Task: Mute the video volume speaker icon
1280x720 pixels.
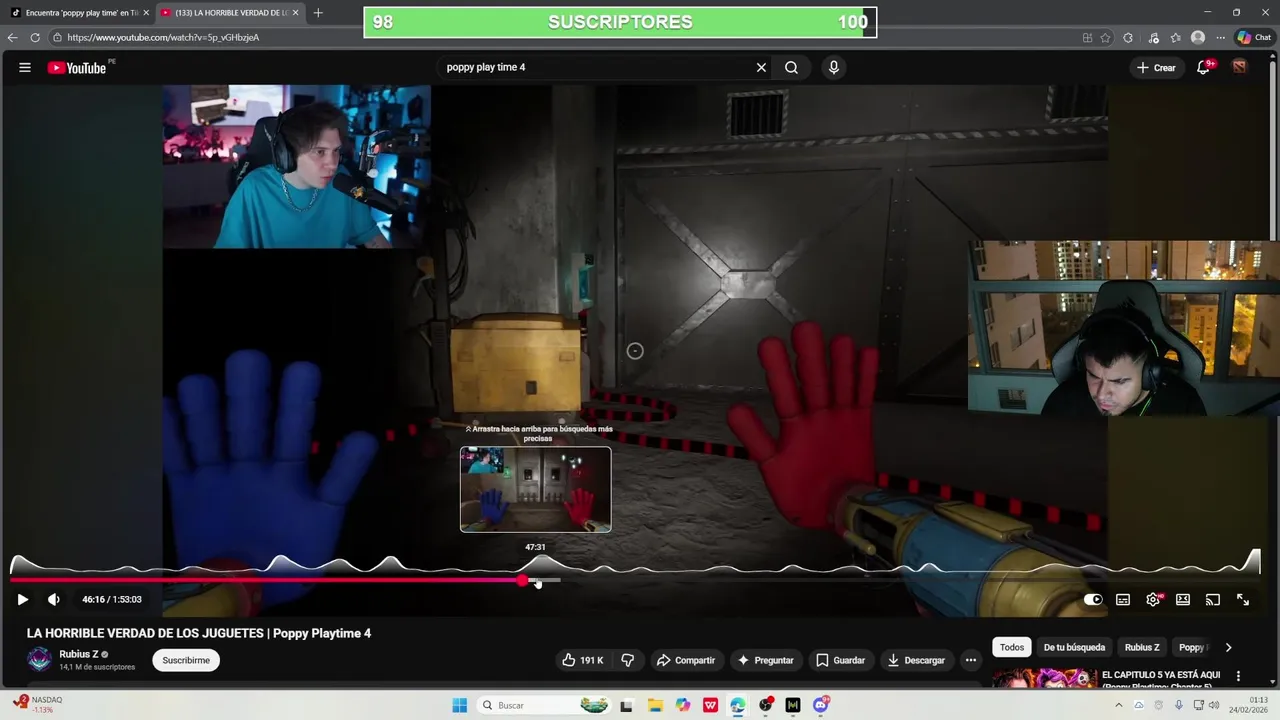Action: click(x=54, y=599)
